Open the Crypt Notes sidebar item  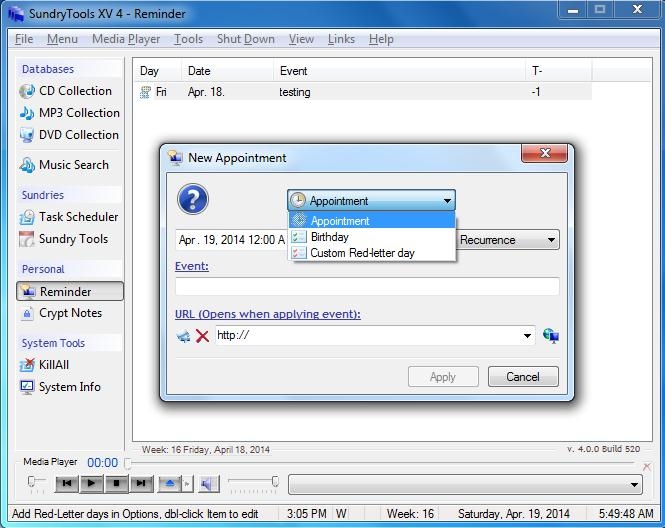(x=69, y=313)
